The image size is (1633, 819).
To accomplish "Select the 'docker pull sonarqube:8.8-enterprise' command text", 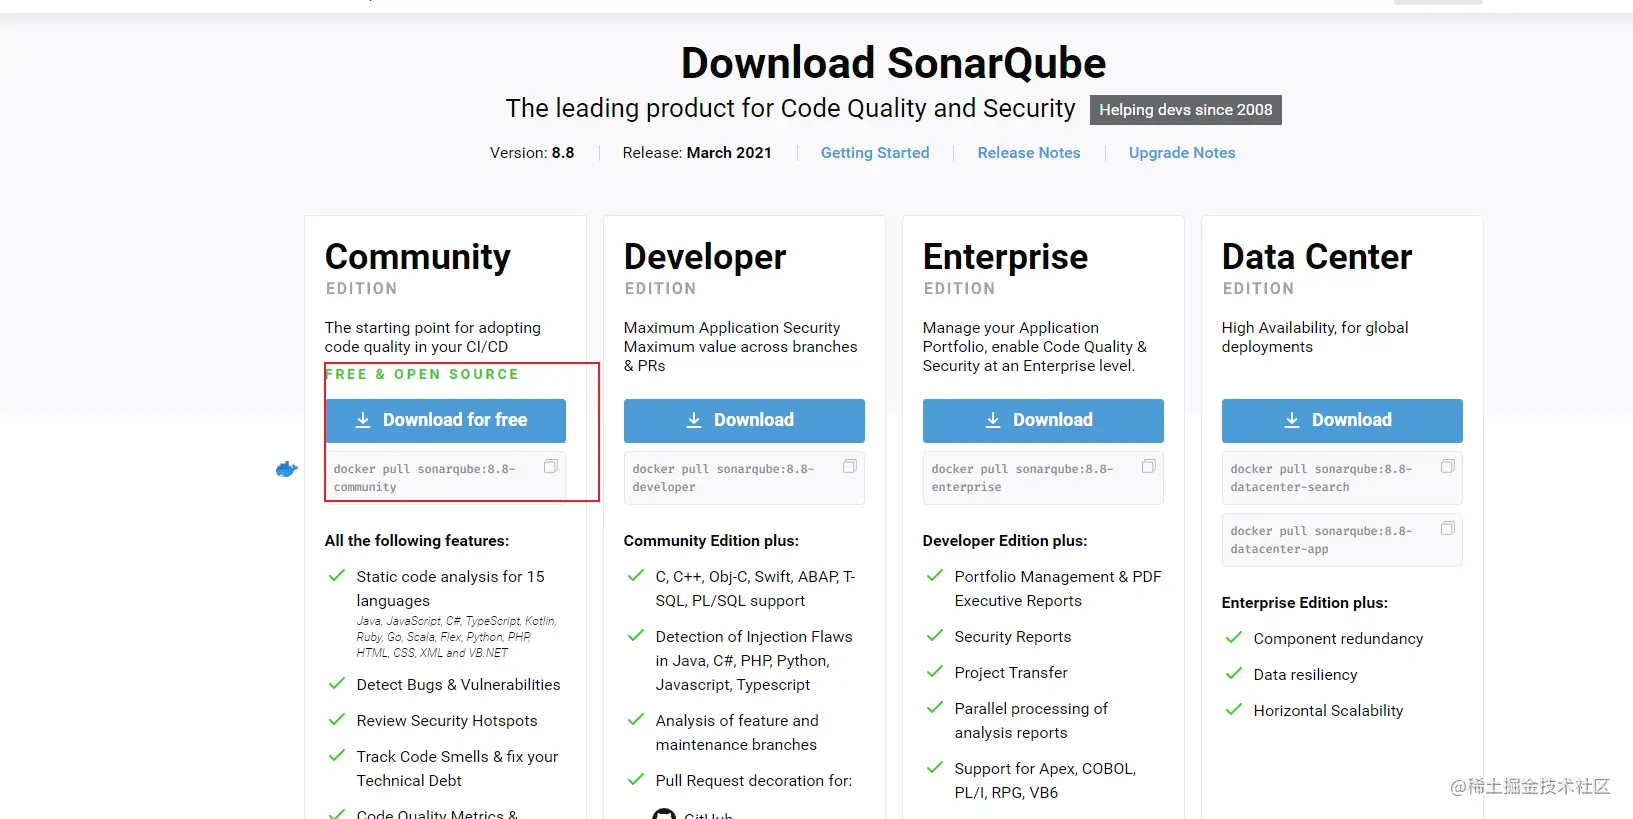I will click(x=1022, y=478).
